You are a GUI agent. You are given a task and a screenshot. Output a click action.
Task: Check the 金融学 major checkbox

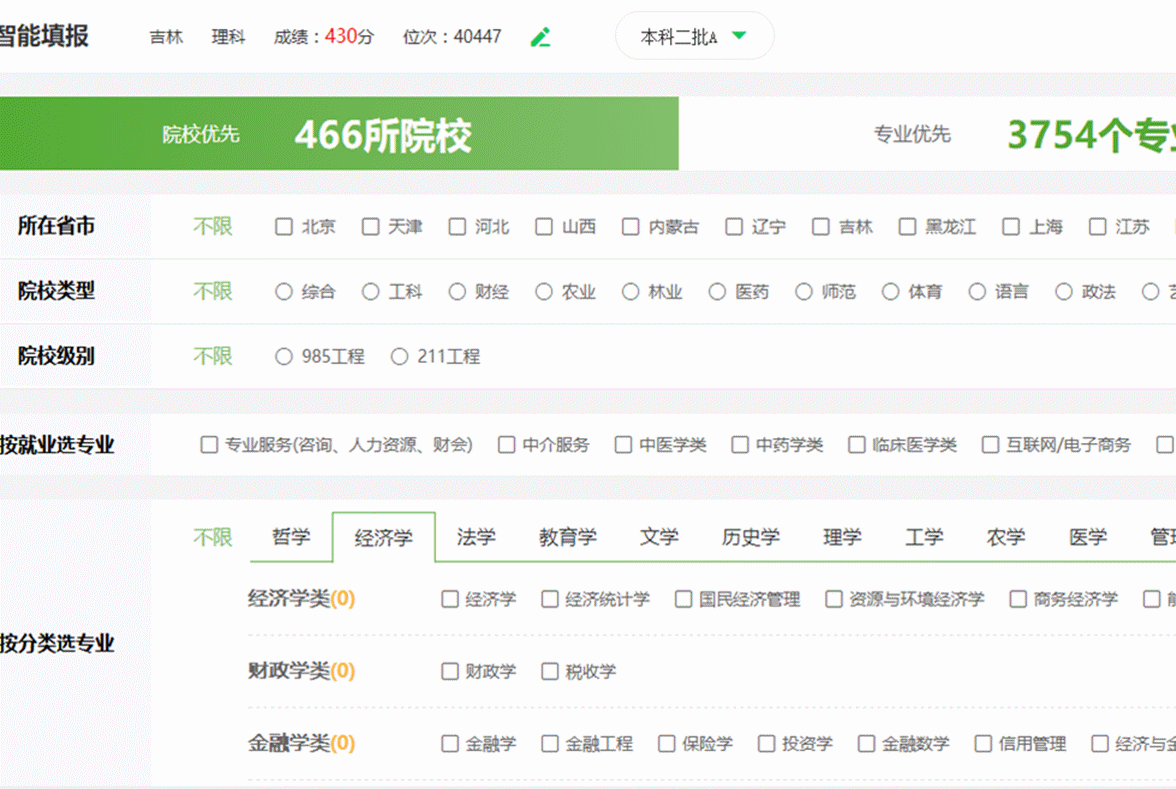[450, 743]
